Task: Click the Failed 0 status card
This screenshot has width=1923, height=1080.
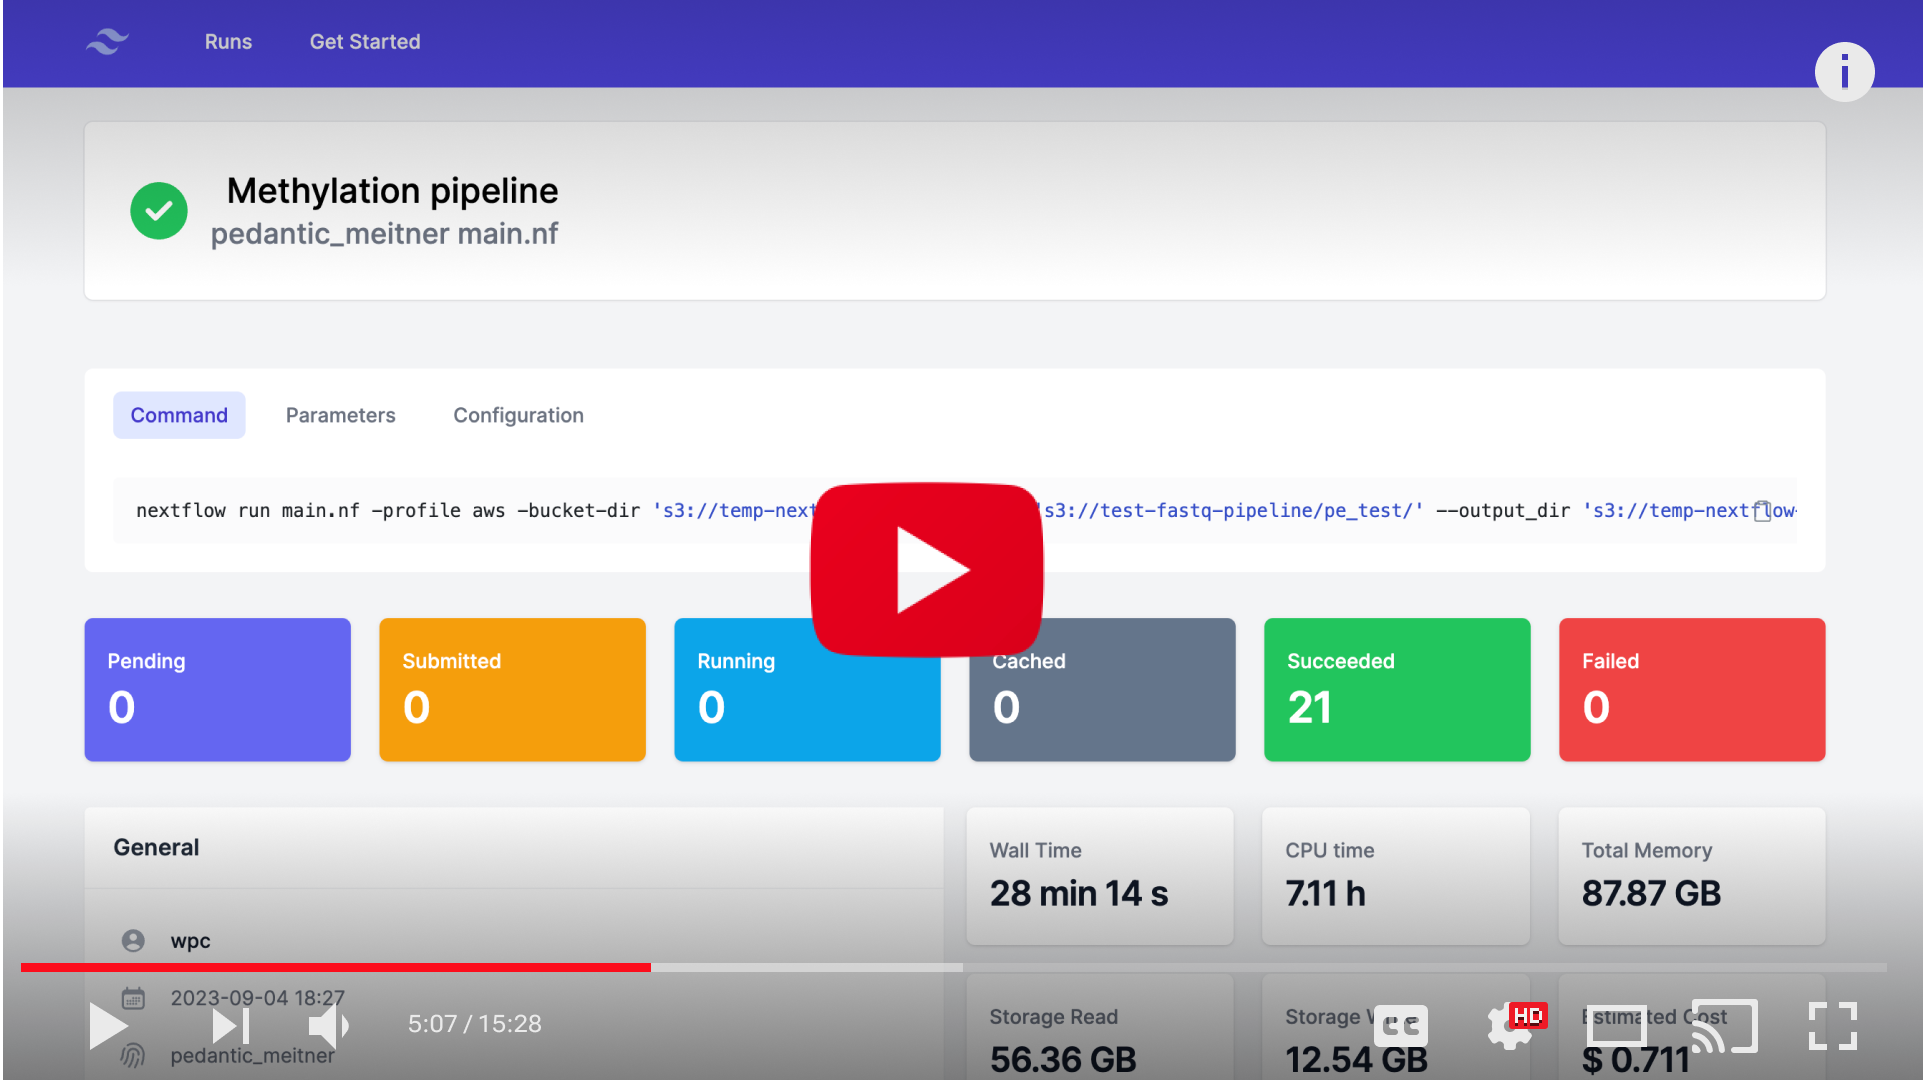Action: click(1692, 690)
